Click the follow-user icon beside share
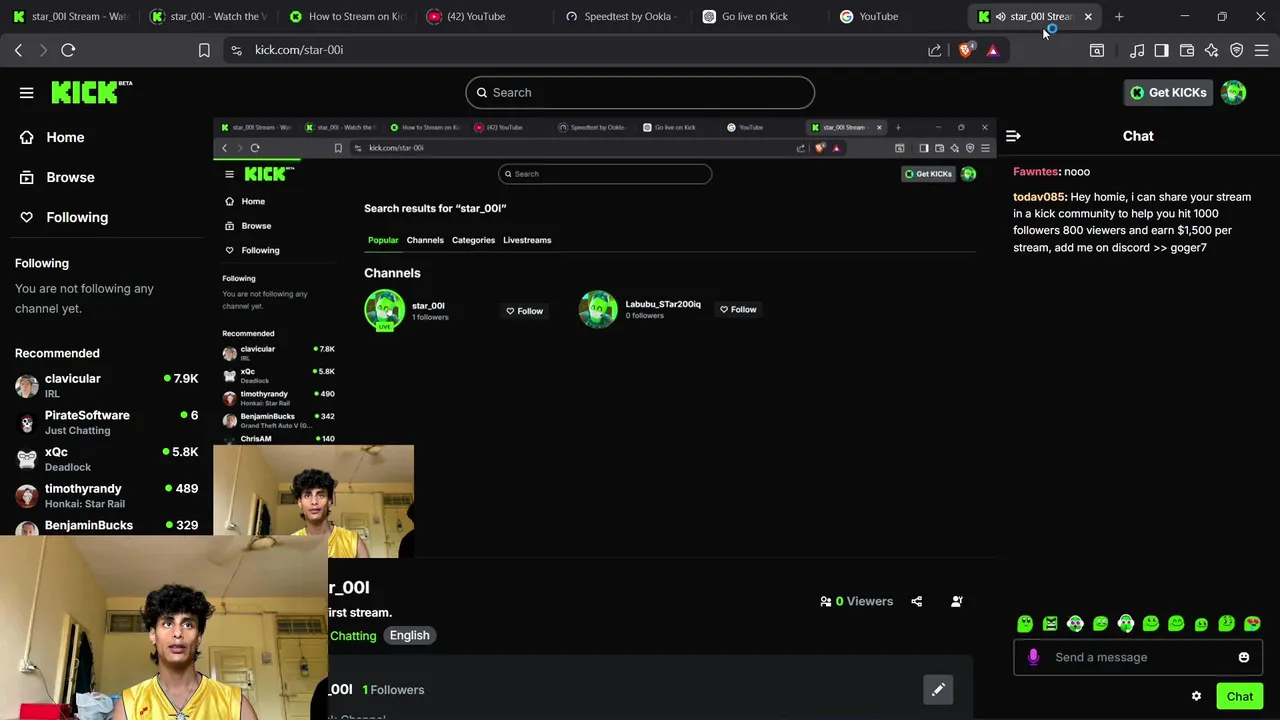This screenshot has width=1280, height=720. click(957, 601)
